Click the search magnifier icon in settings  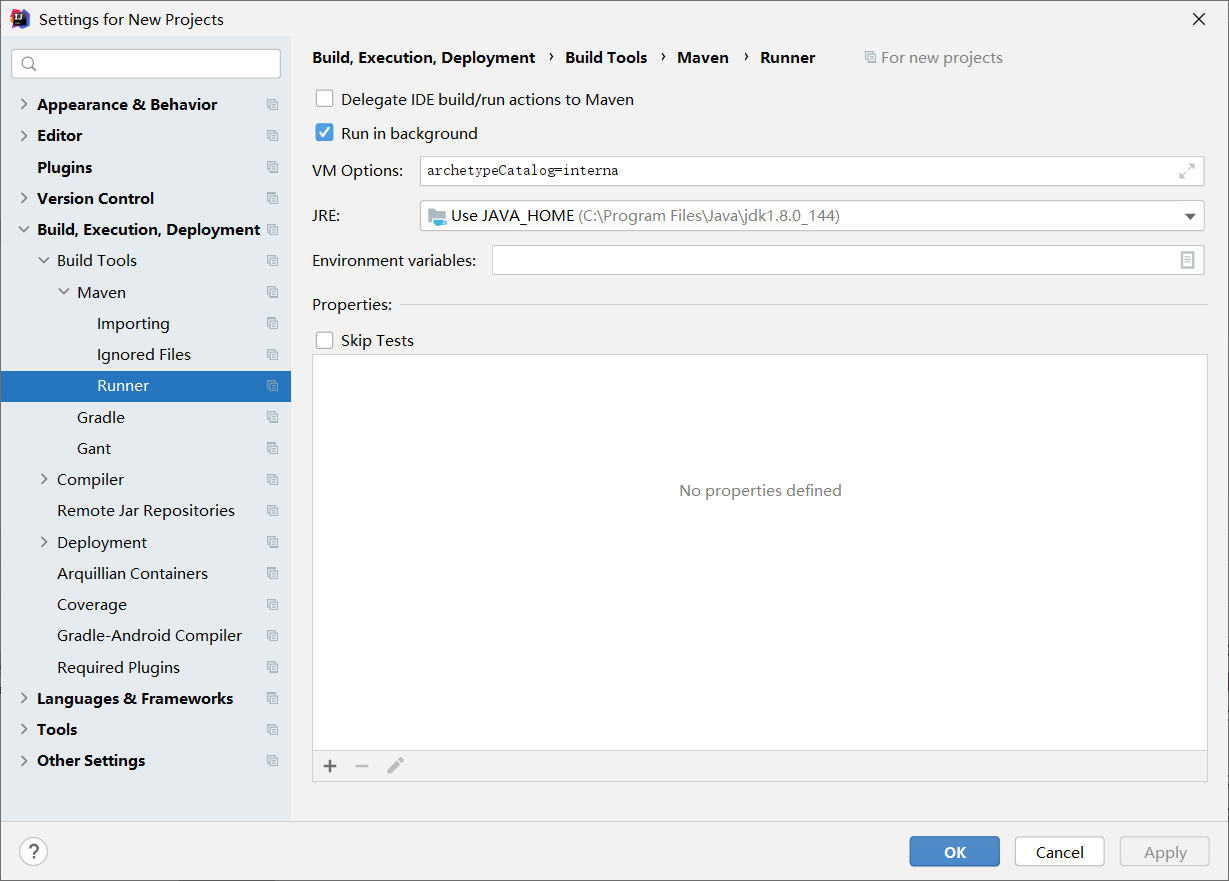pos(29,64)
